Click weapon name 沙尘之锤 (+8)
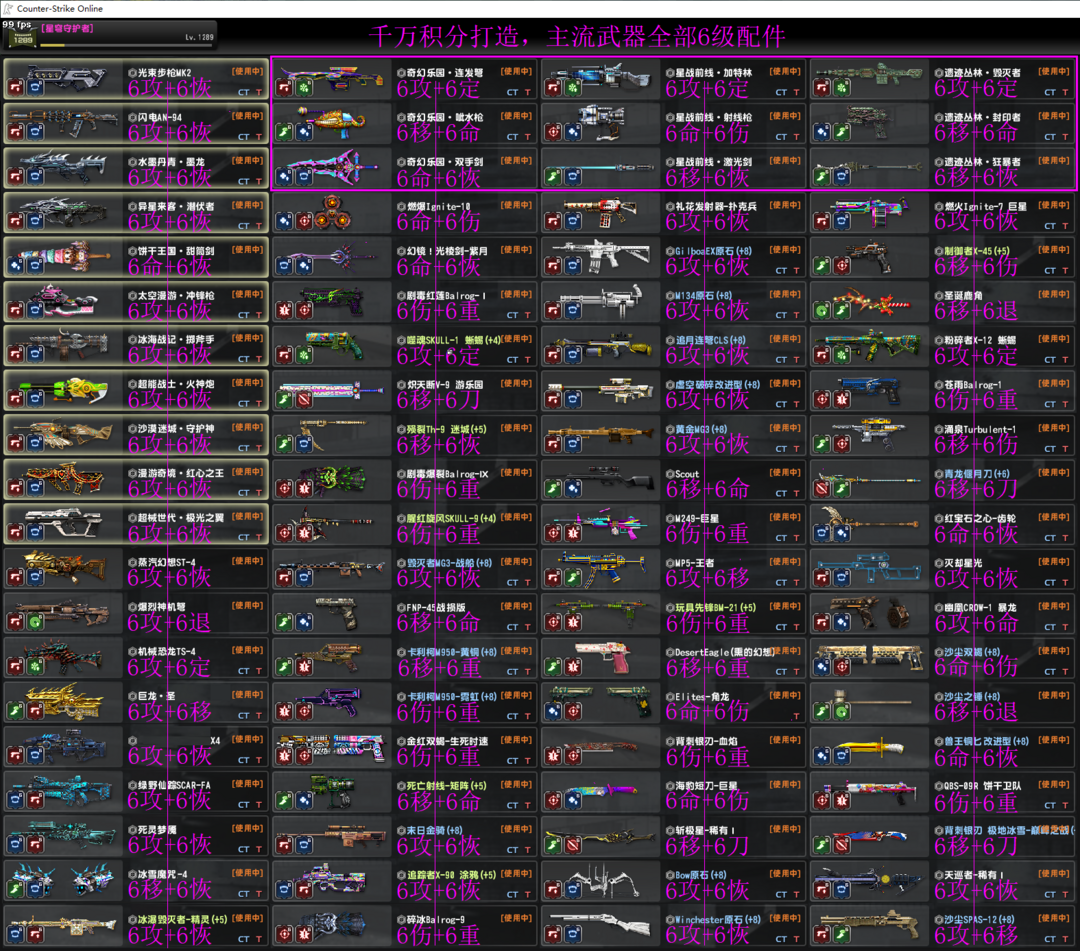1080x951 pixels. (x=972, y=696)
